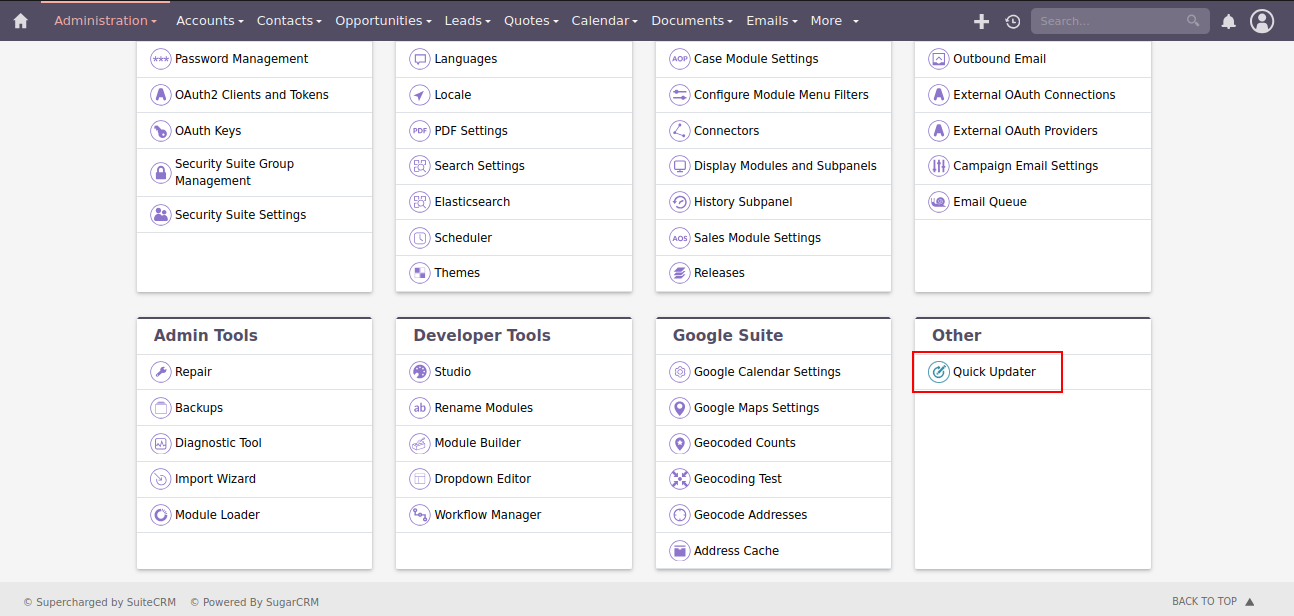Viewport: 1294px width, 616px height.
Task: Click the Repair wrench icon
Action: coord(160,372)
